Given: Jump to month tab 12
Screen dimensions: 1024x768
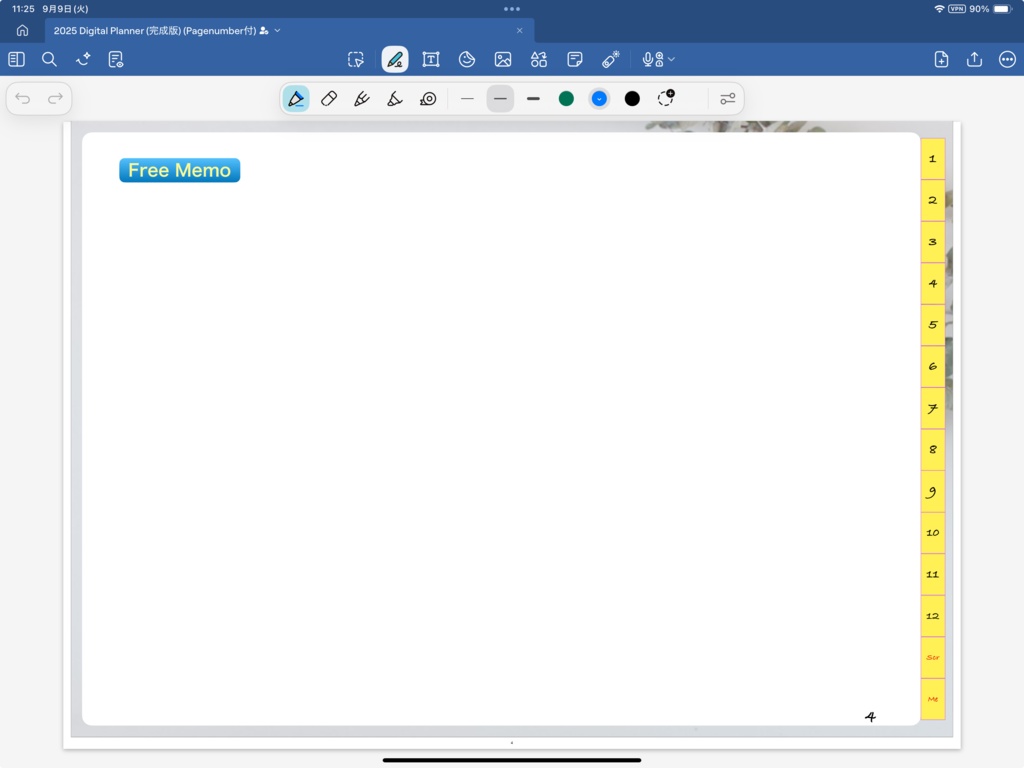Looking at the screenshot, I should pyautogui.click(x=933, y=616).
